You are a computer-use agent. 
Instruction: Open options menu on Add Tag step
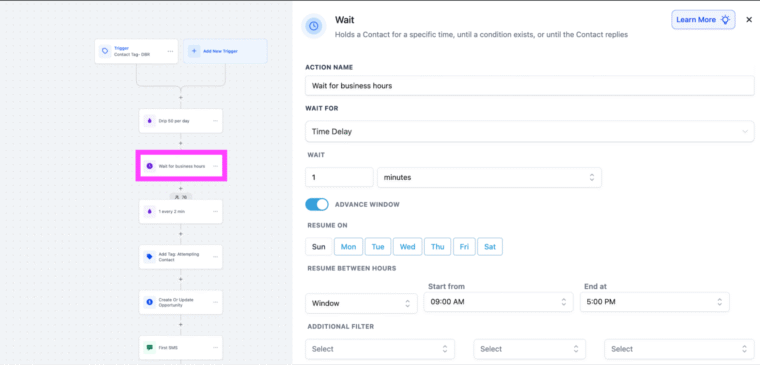tap(215, 257)
